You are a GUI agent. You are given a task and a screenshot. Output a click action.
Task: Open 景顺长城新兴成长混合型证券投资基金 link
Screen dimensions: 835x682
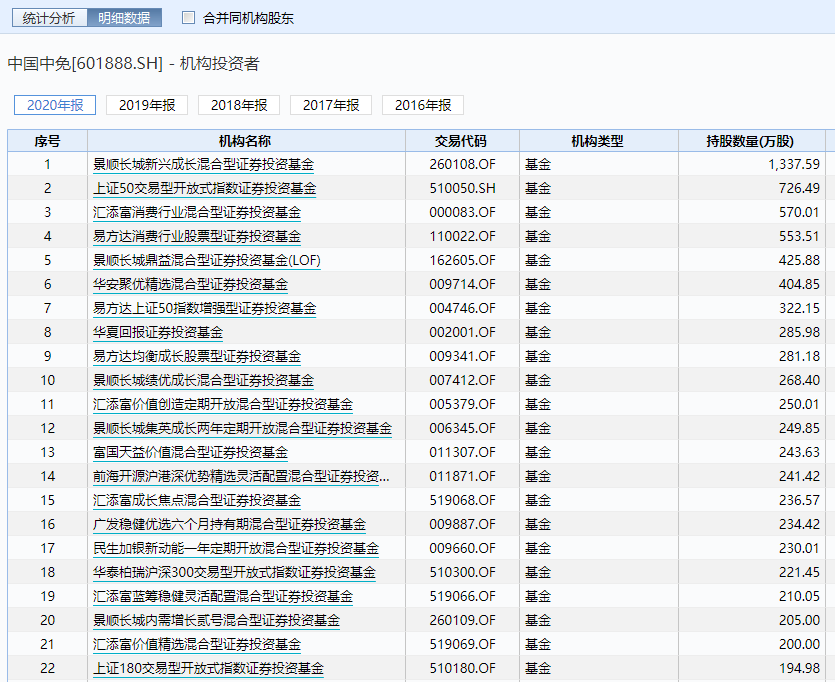pos(203,164)
